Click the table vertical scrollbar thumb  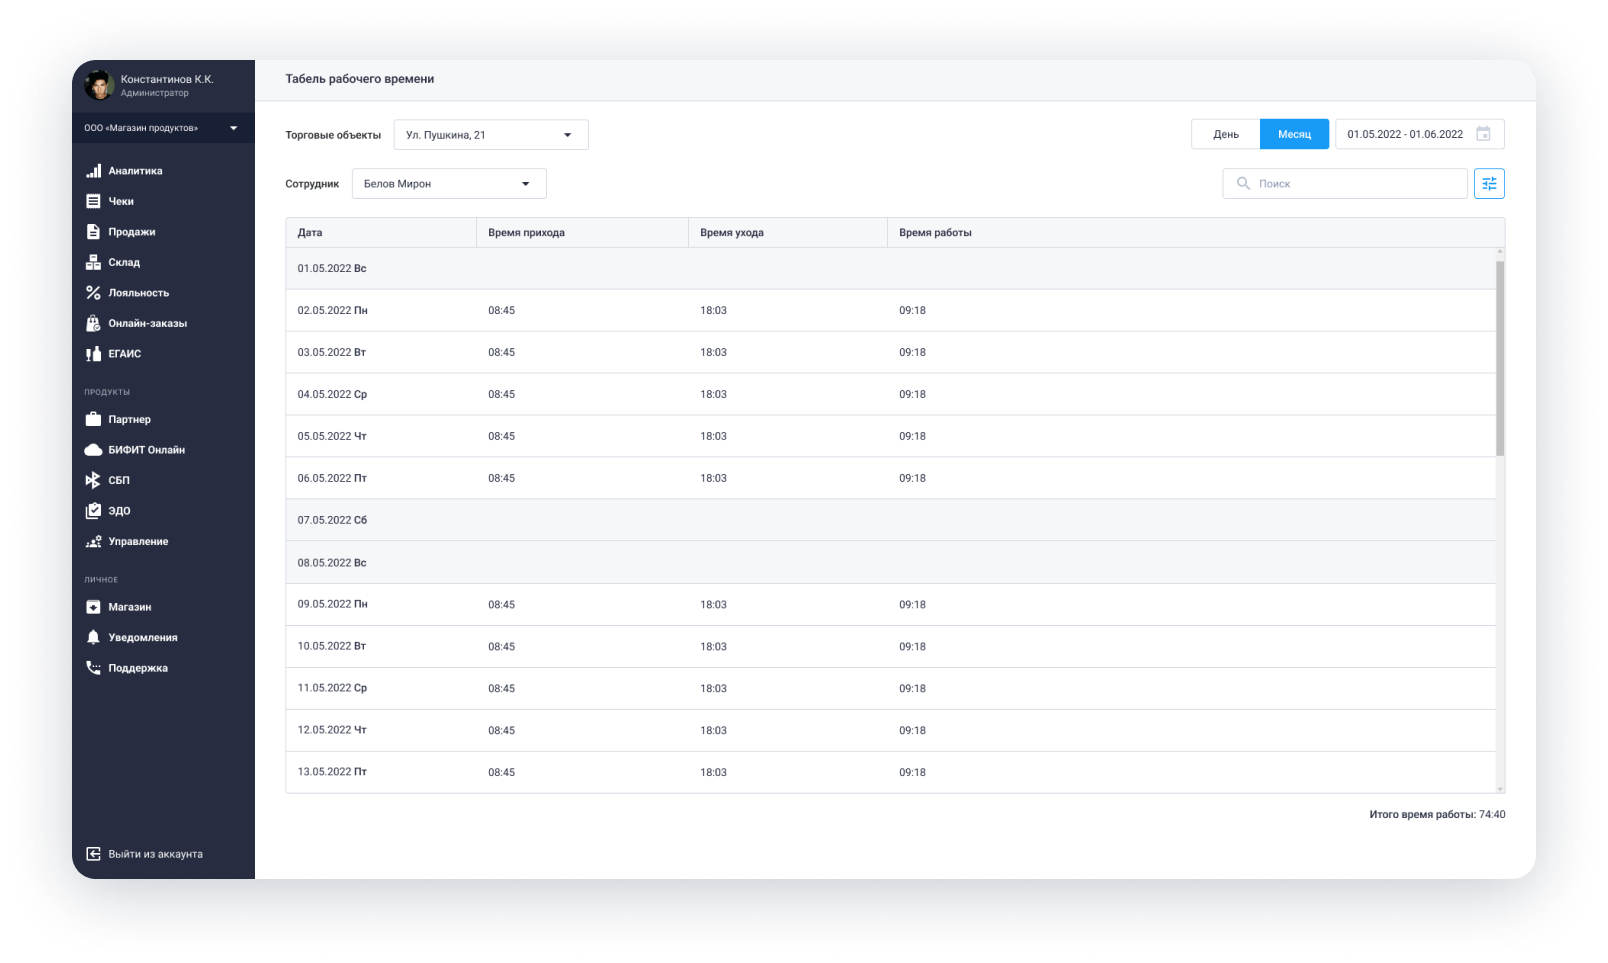point(1500,358)
